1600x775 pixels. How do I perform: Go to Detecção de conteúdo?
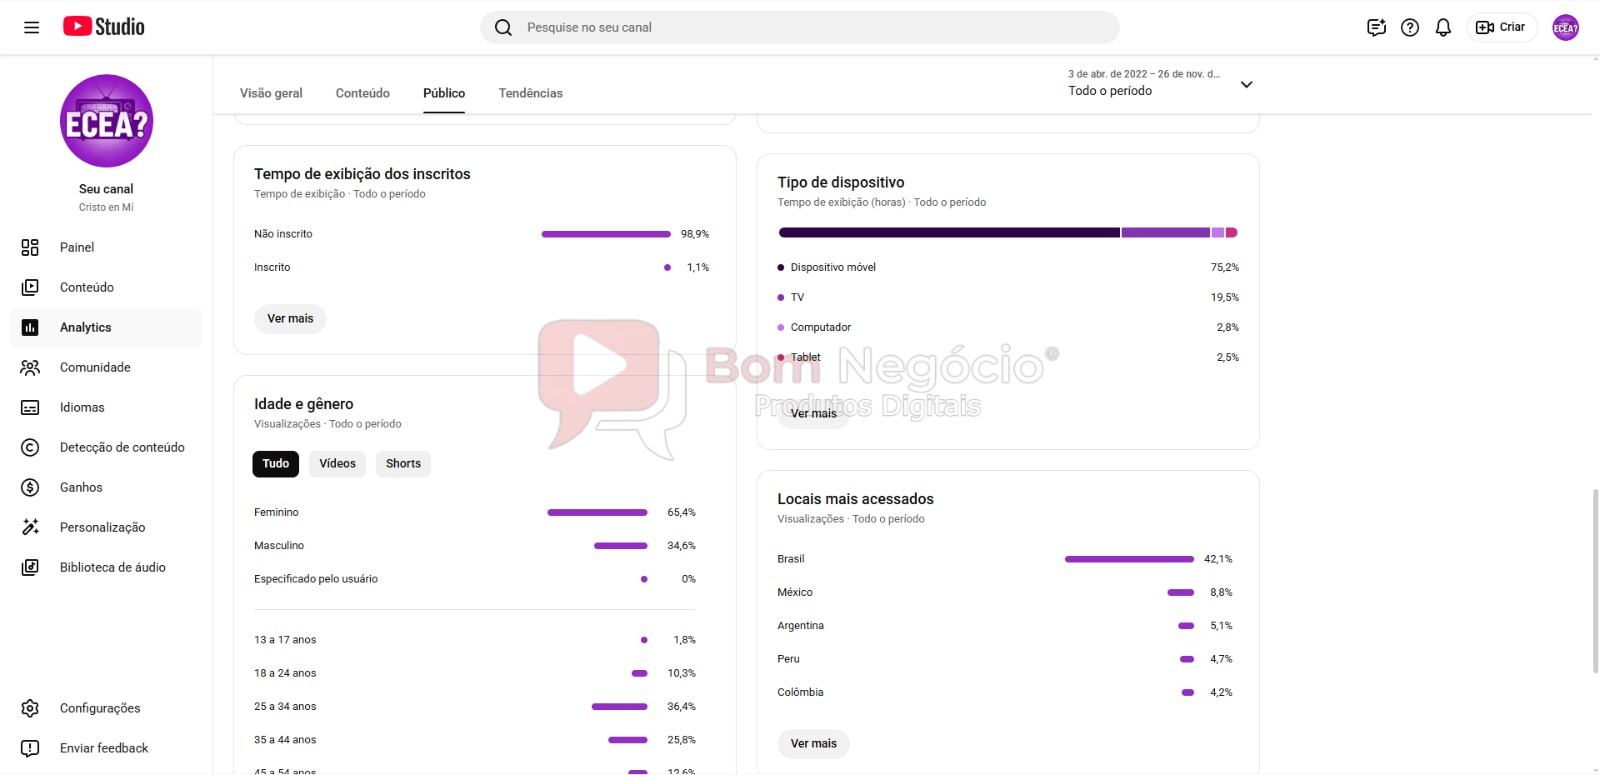(x=122, y=447)
